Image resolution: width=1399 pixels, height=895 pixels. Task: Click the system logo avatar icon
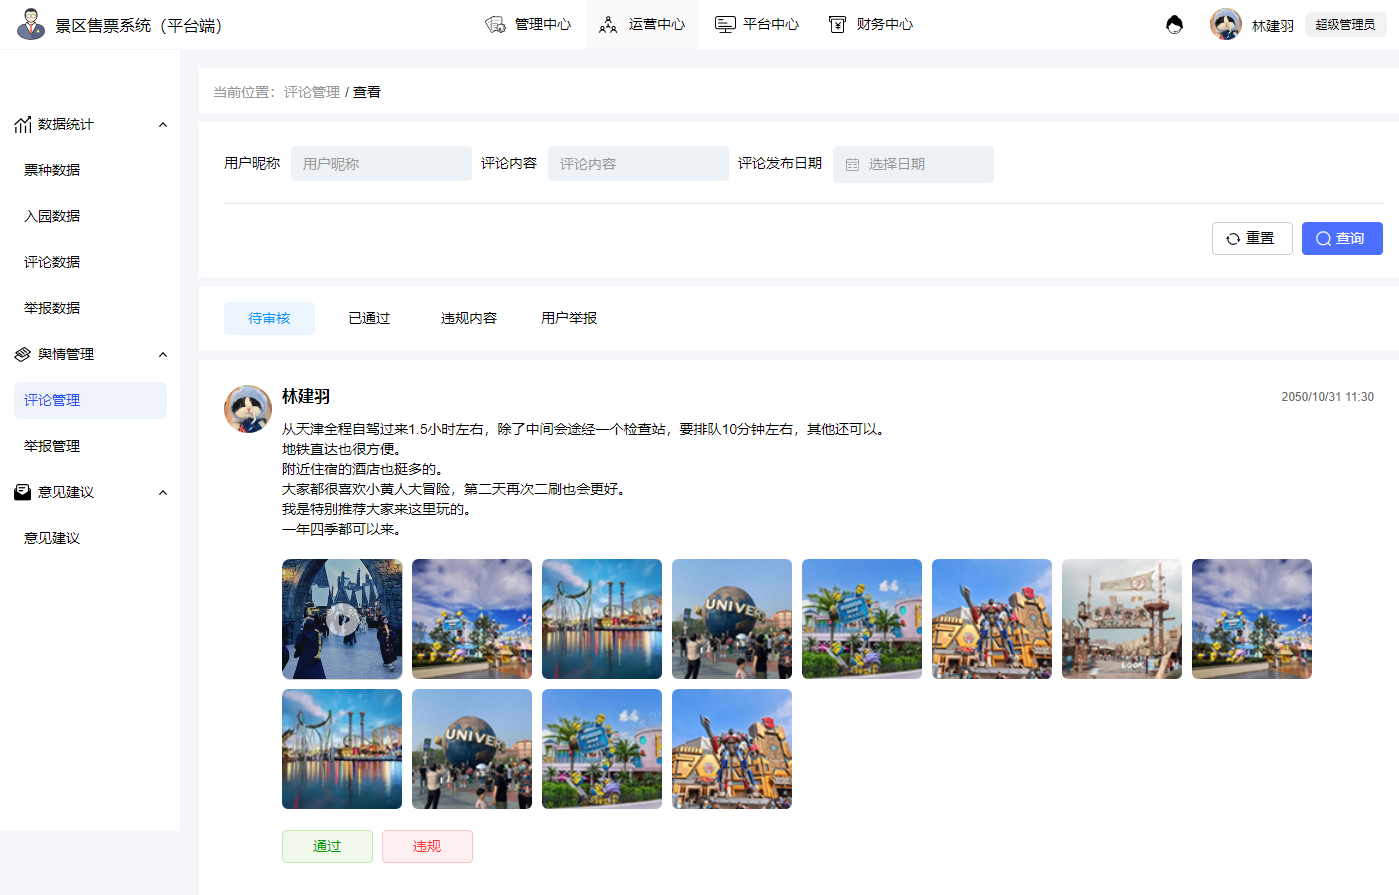31,24
